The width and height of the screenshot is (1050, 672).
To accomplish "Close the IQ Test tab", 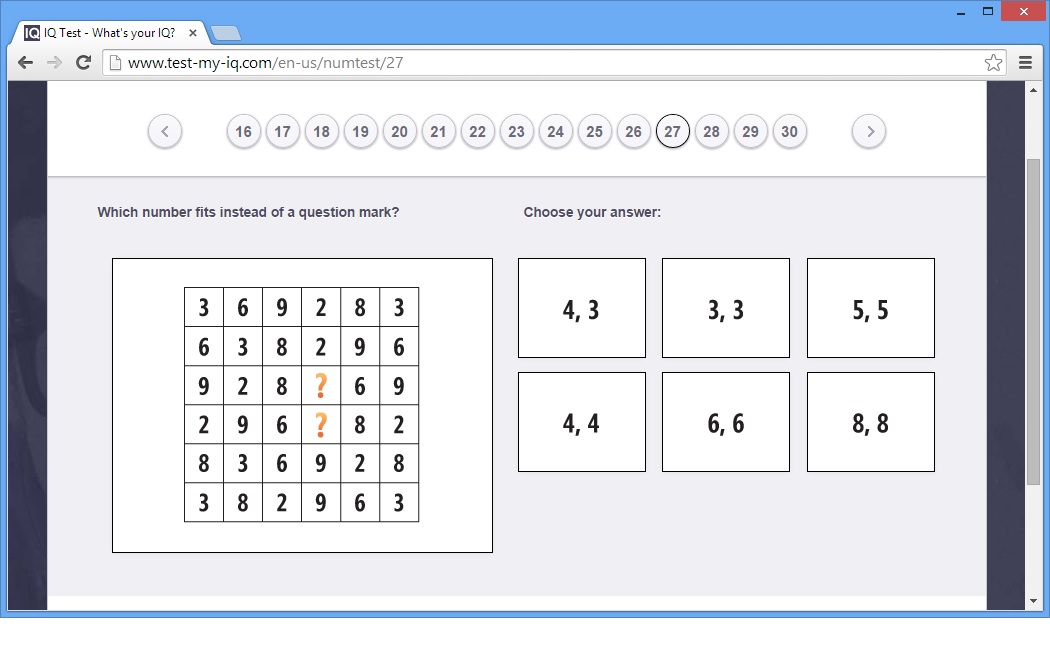I will tap(193, 33).
